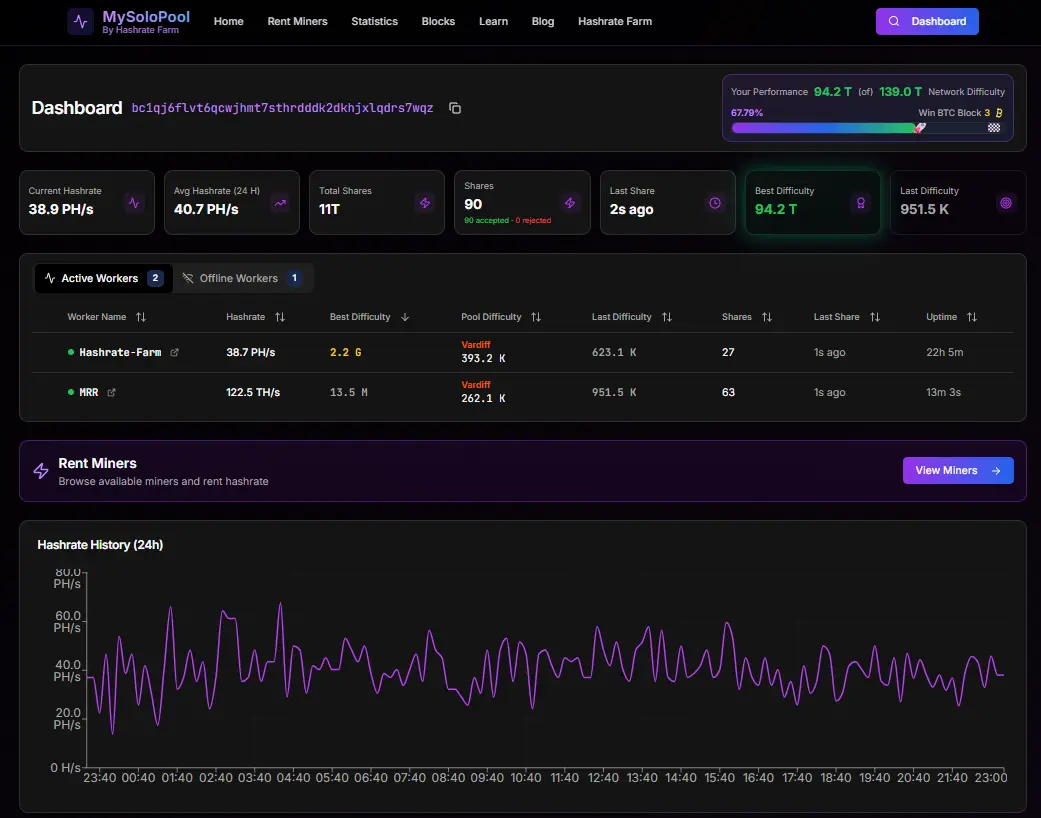Copy the wallet address using the copy icon
This screenshot has height=818, width=1041.
455,108
